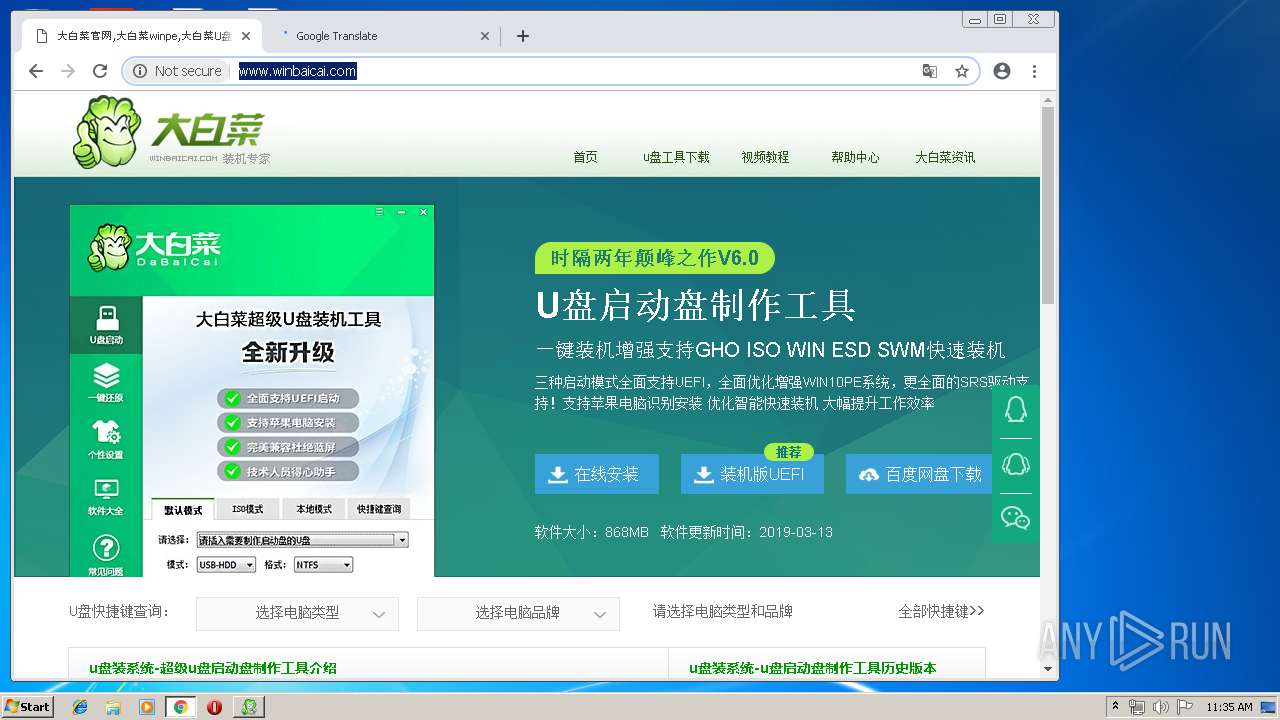Image resolution: width=1280 pixels, height=720 pixels.
Task: Click the red Opera-style taskbar icon
Action: click(214, 707)
